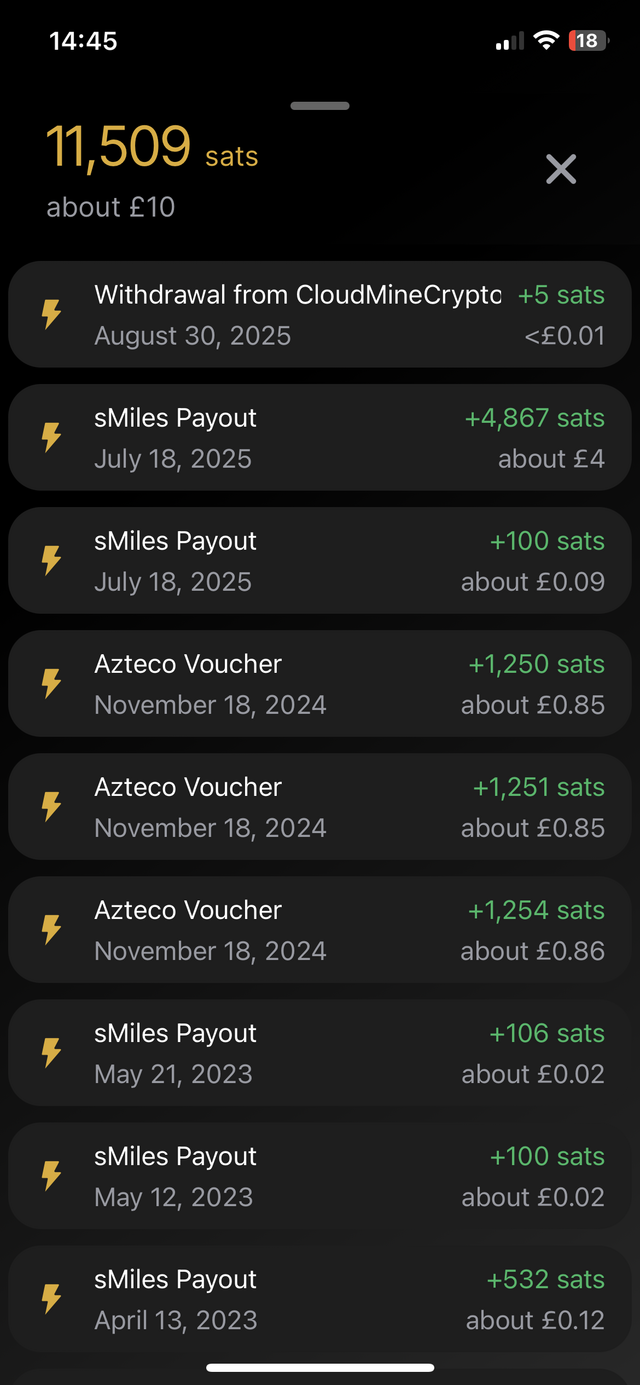Image resolution: width=640 pixels, height=1385 pixels.
Task: Tap battery indicator in status bar
Action: click(x=587, y=41)
